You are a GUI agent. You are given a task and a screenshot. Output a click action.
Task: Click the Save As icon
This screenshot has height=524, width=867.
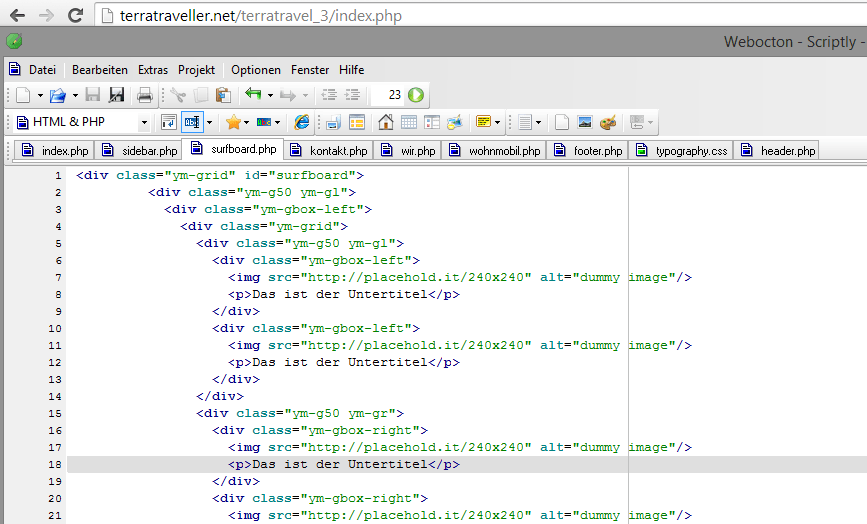(x=116, y=95)
